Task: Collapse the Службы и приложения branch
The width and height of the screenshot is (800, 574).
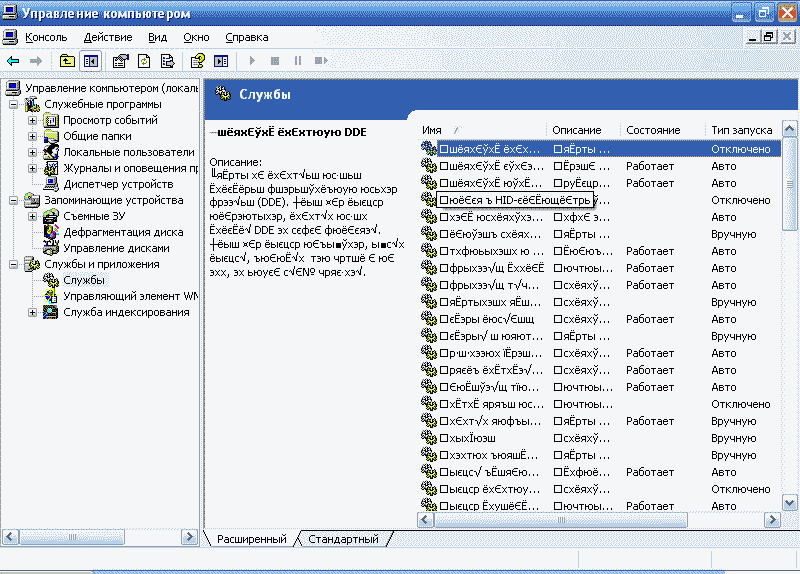Action: point(14,264)
